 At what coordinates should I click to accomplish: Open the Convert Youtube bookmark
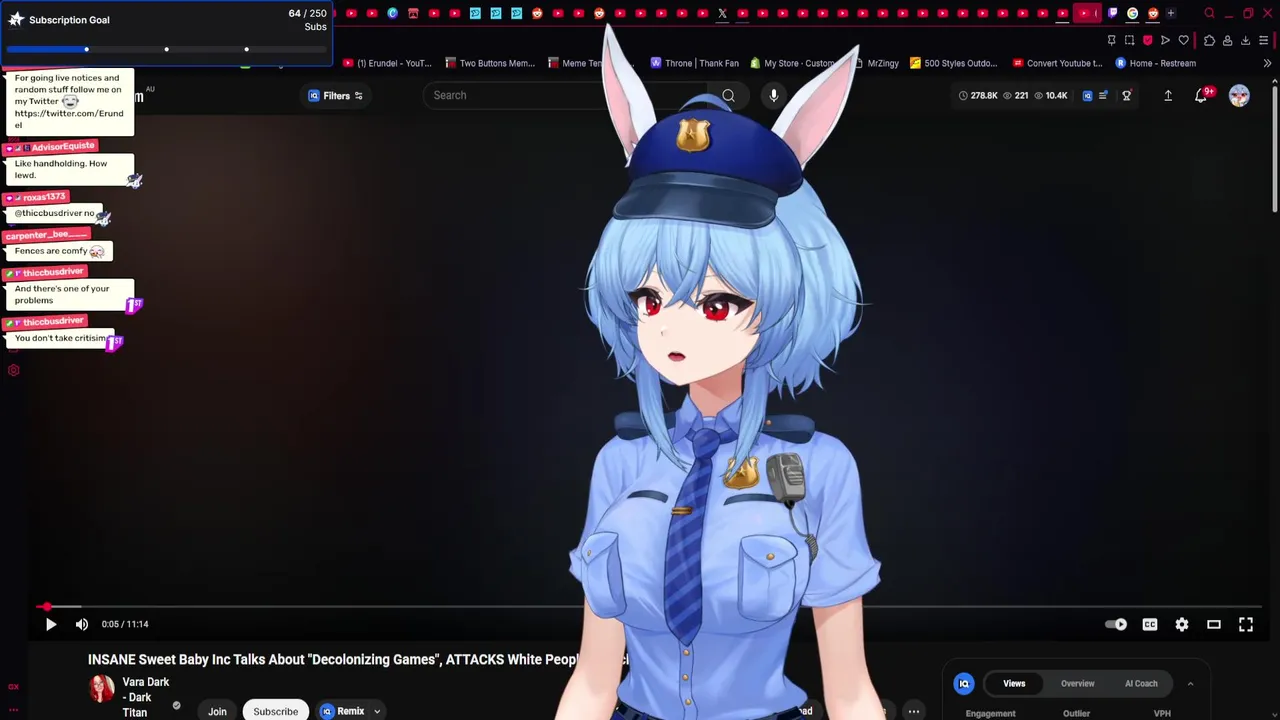coord(1057,63)
